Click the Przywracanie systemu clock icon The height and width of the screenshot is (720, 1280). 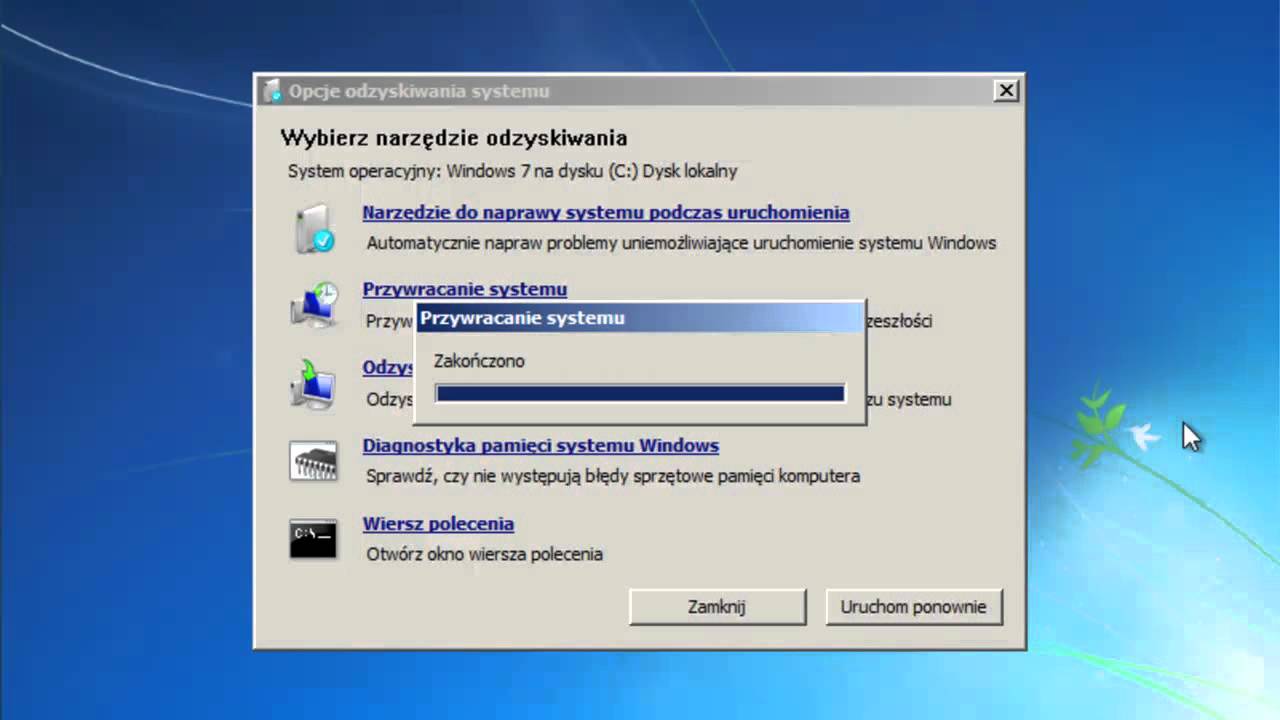pyautogui.click(x=314, y=305)
